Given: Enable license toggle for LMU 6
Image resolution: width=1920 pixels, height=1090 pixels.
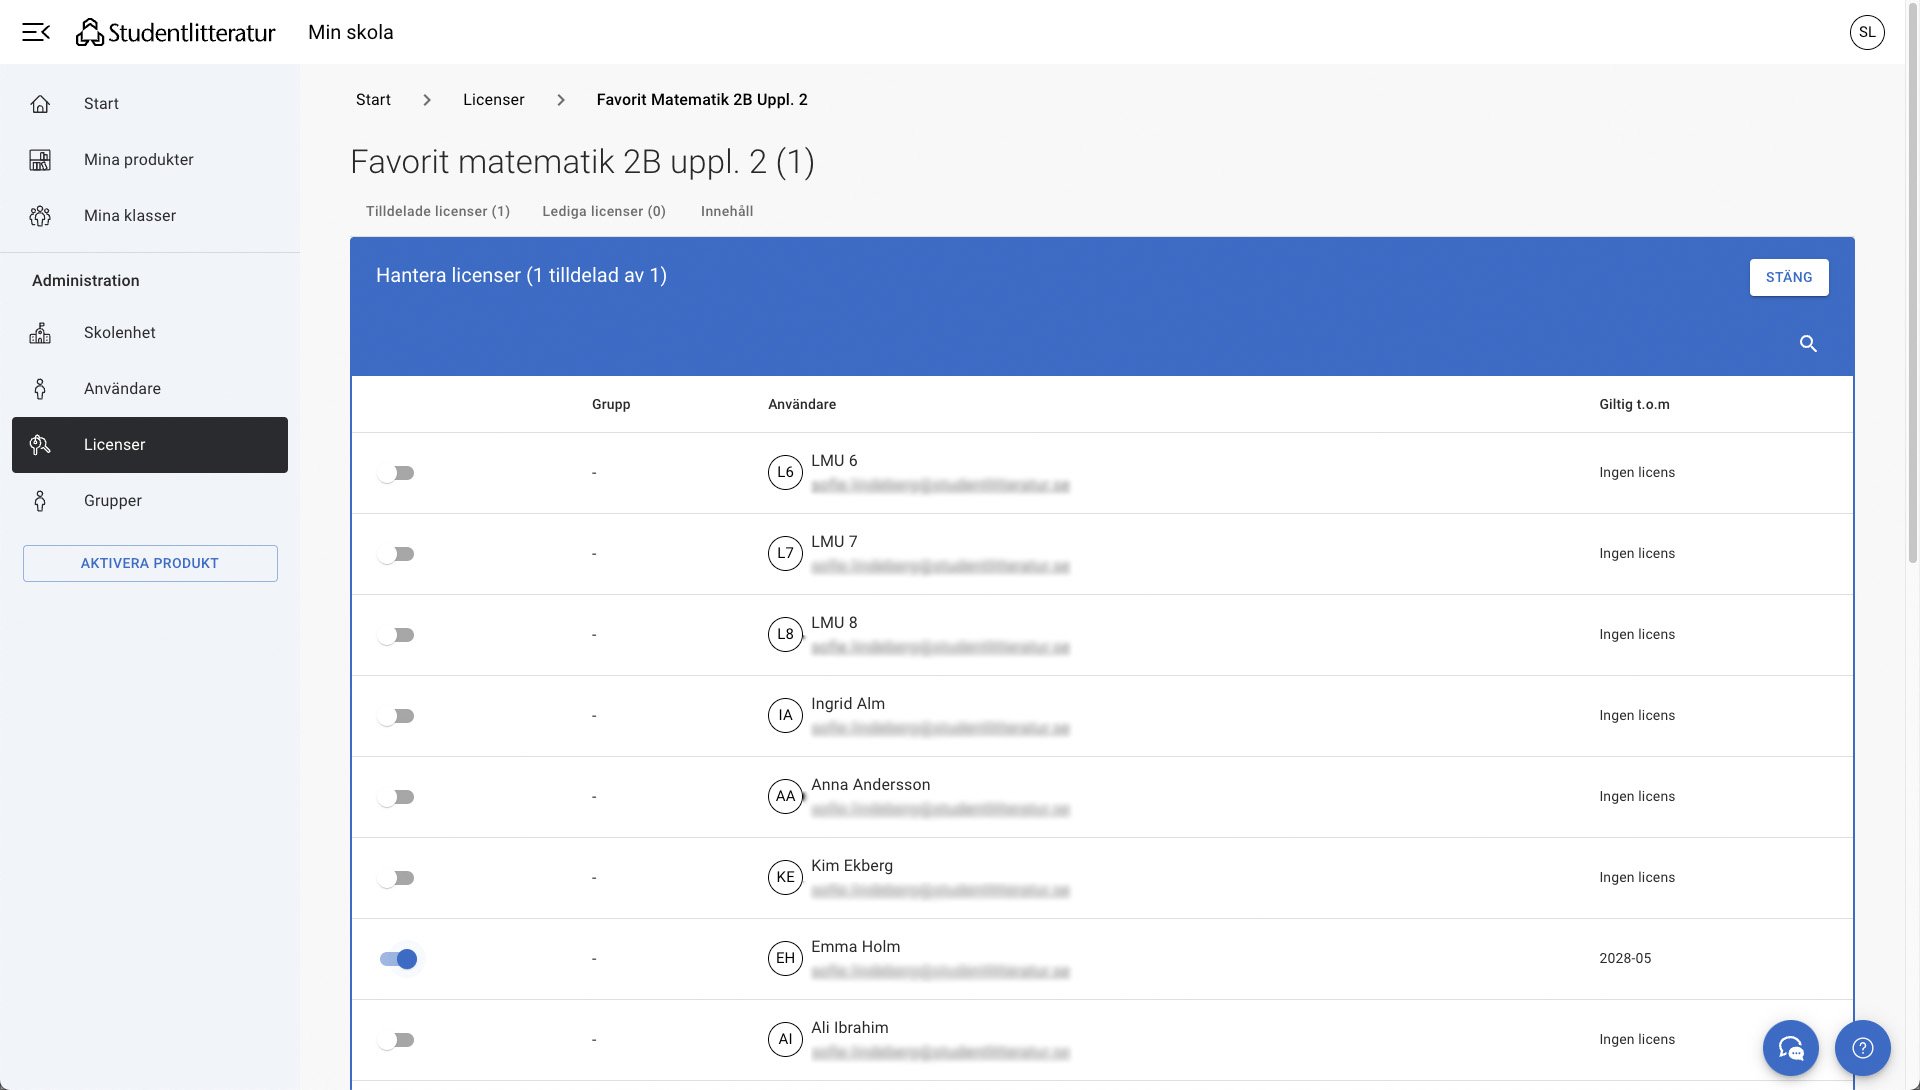Looking at the screenshot, I should click(x=397, y=473).
